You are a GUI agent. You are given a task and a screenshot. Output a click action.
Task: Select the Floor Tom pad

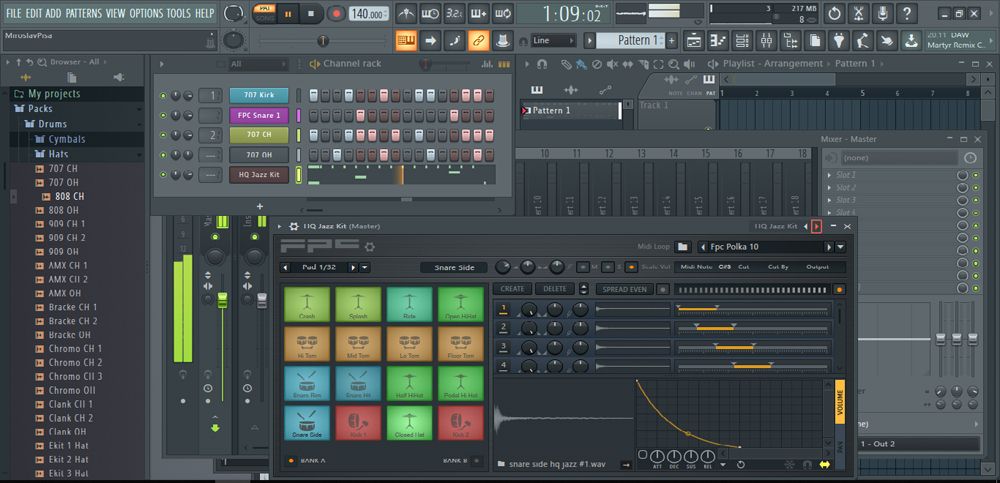[460, 344]
